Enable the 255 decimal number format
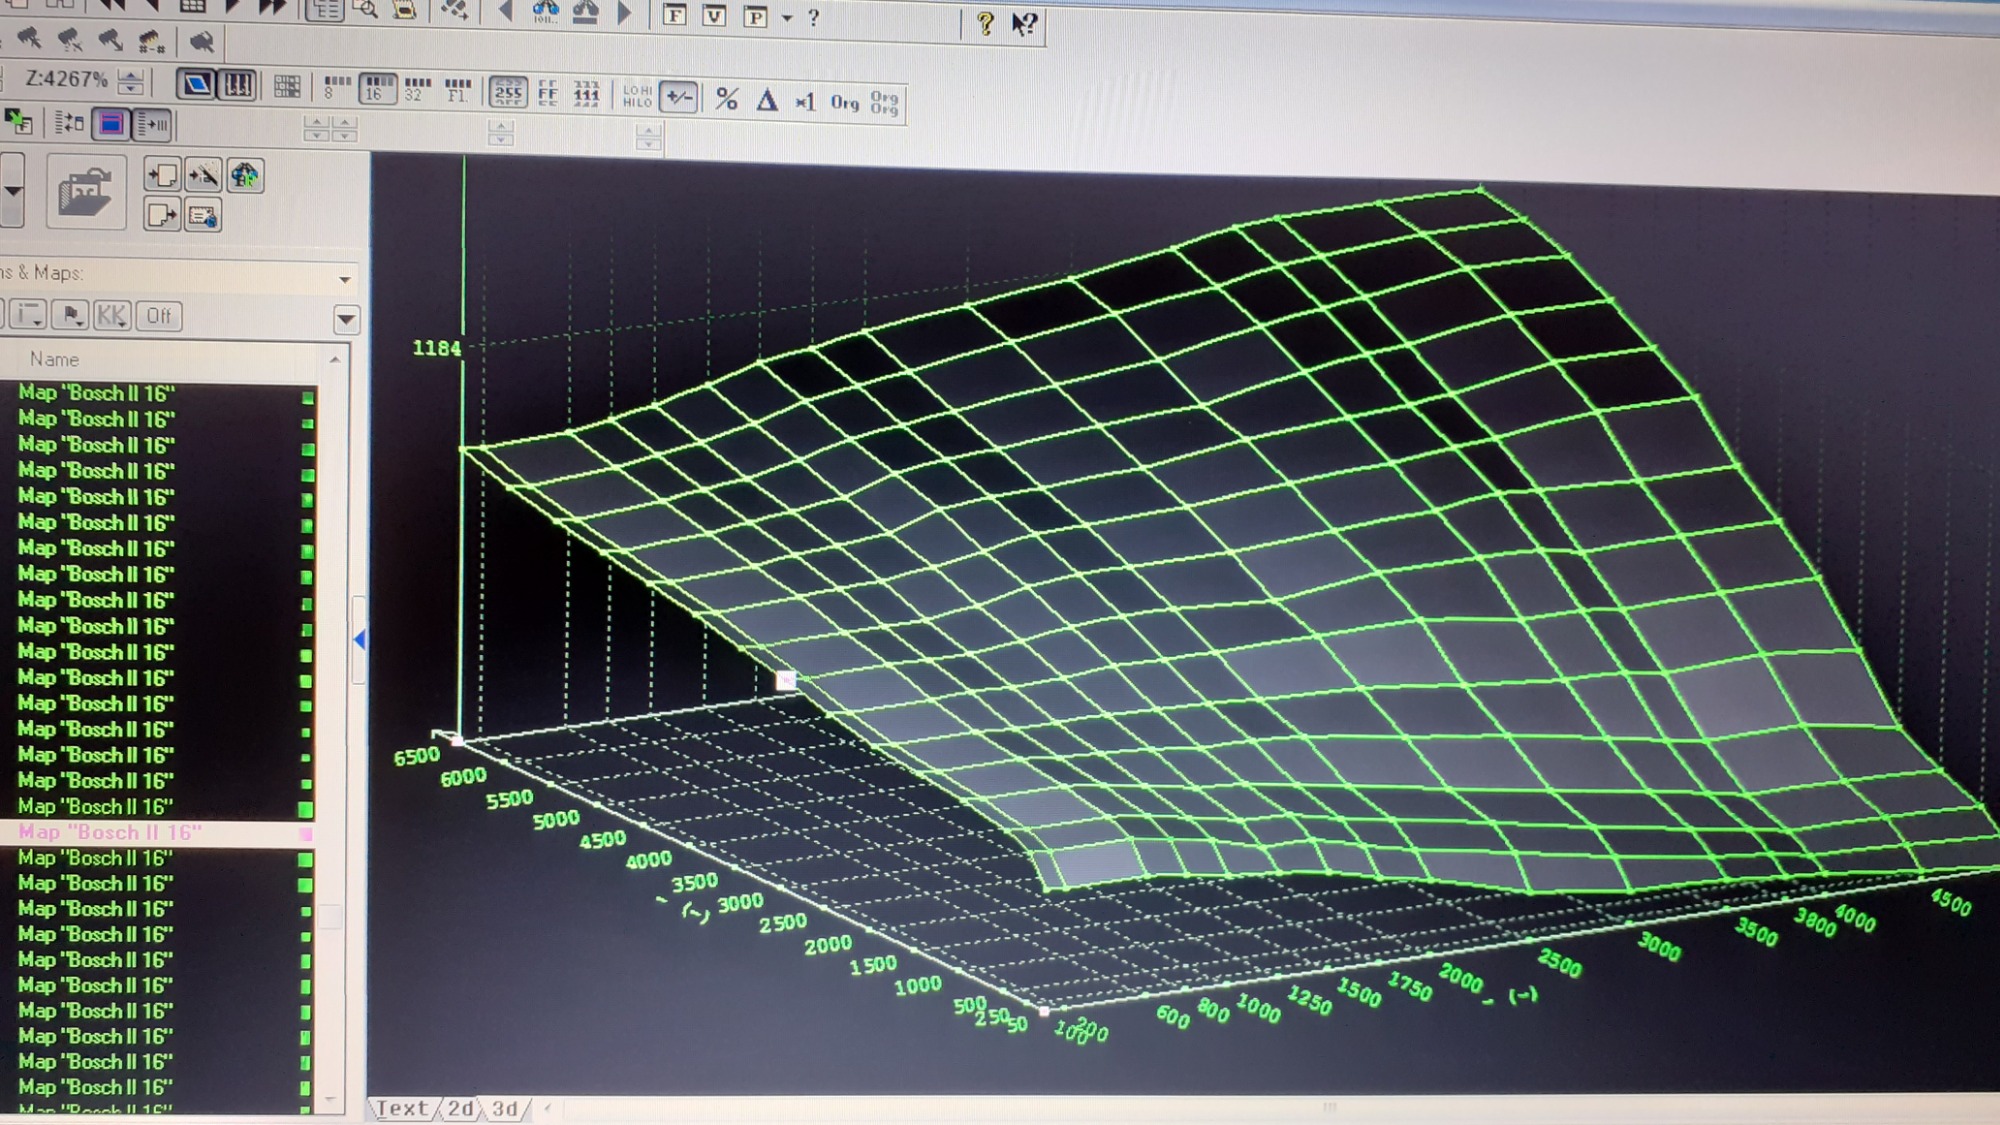This screenshot has height=1125, width=2000. click(508, 92)
